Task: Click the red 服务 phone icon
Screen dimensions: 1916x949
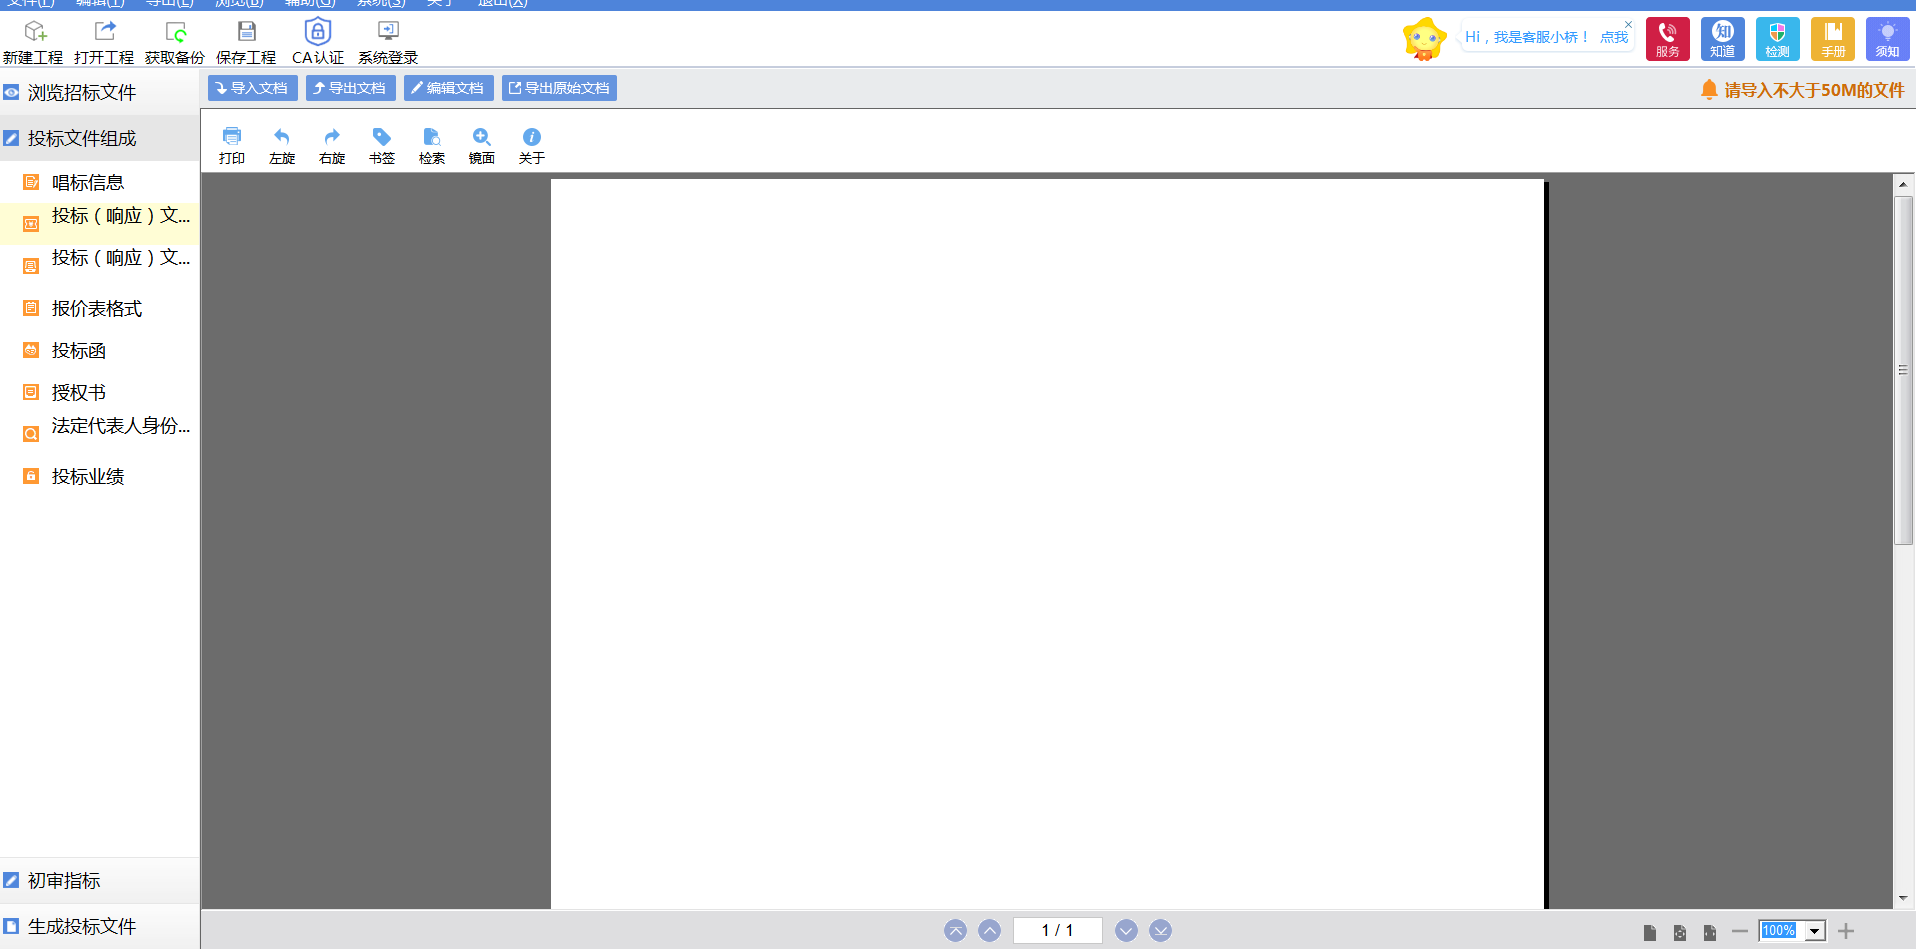Action: tap(1668, 39)
